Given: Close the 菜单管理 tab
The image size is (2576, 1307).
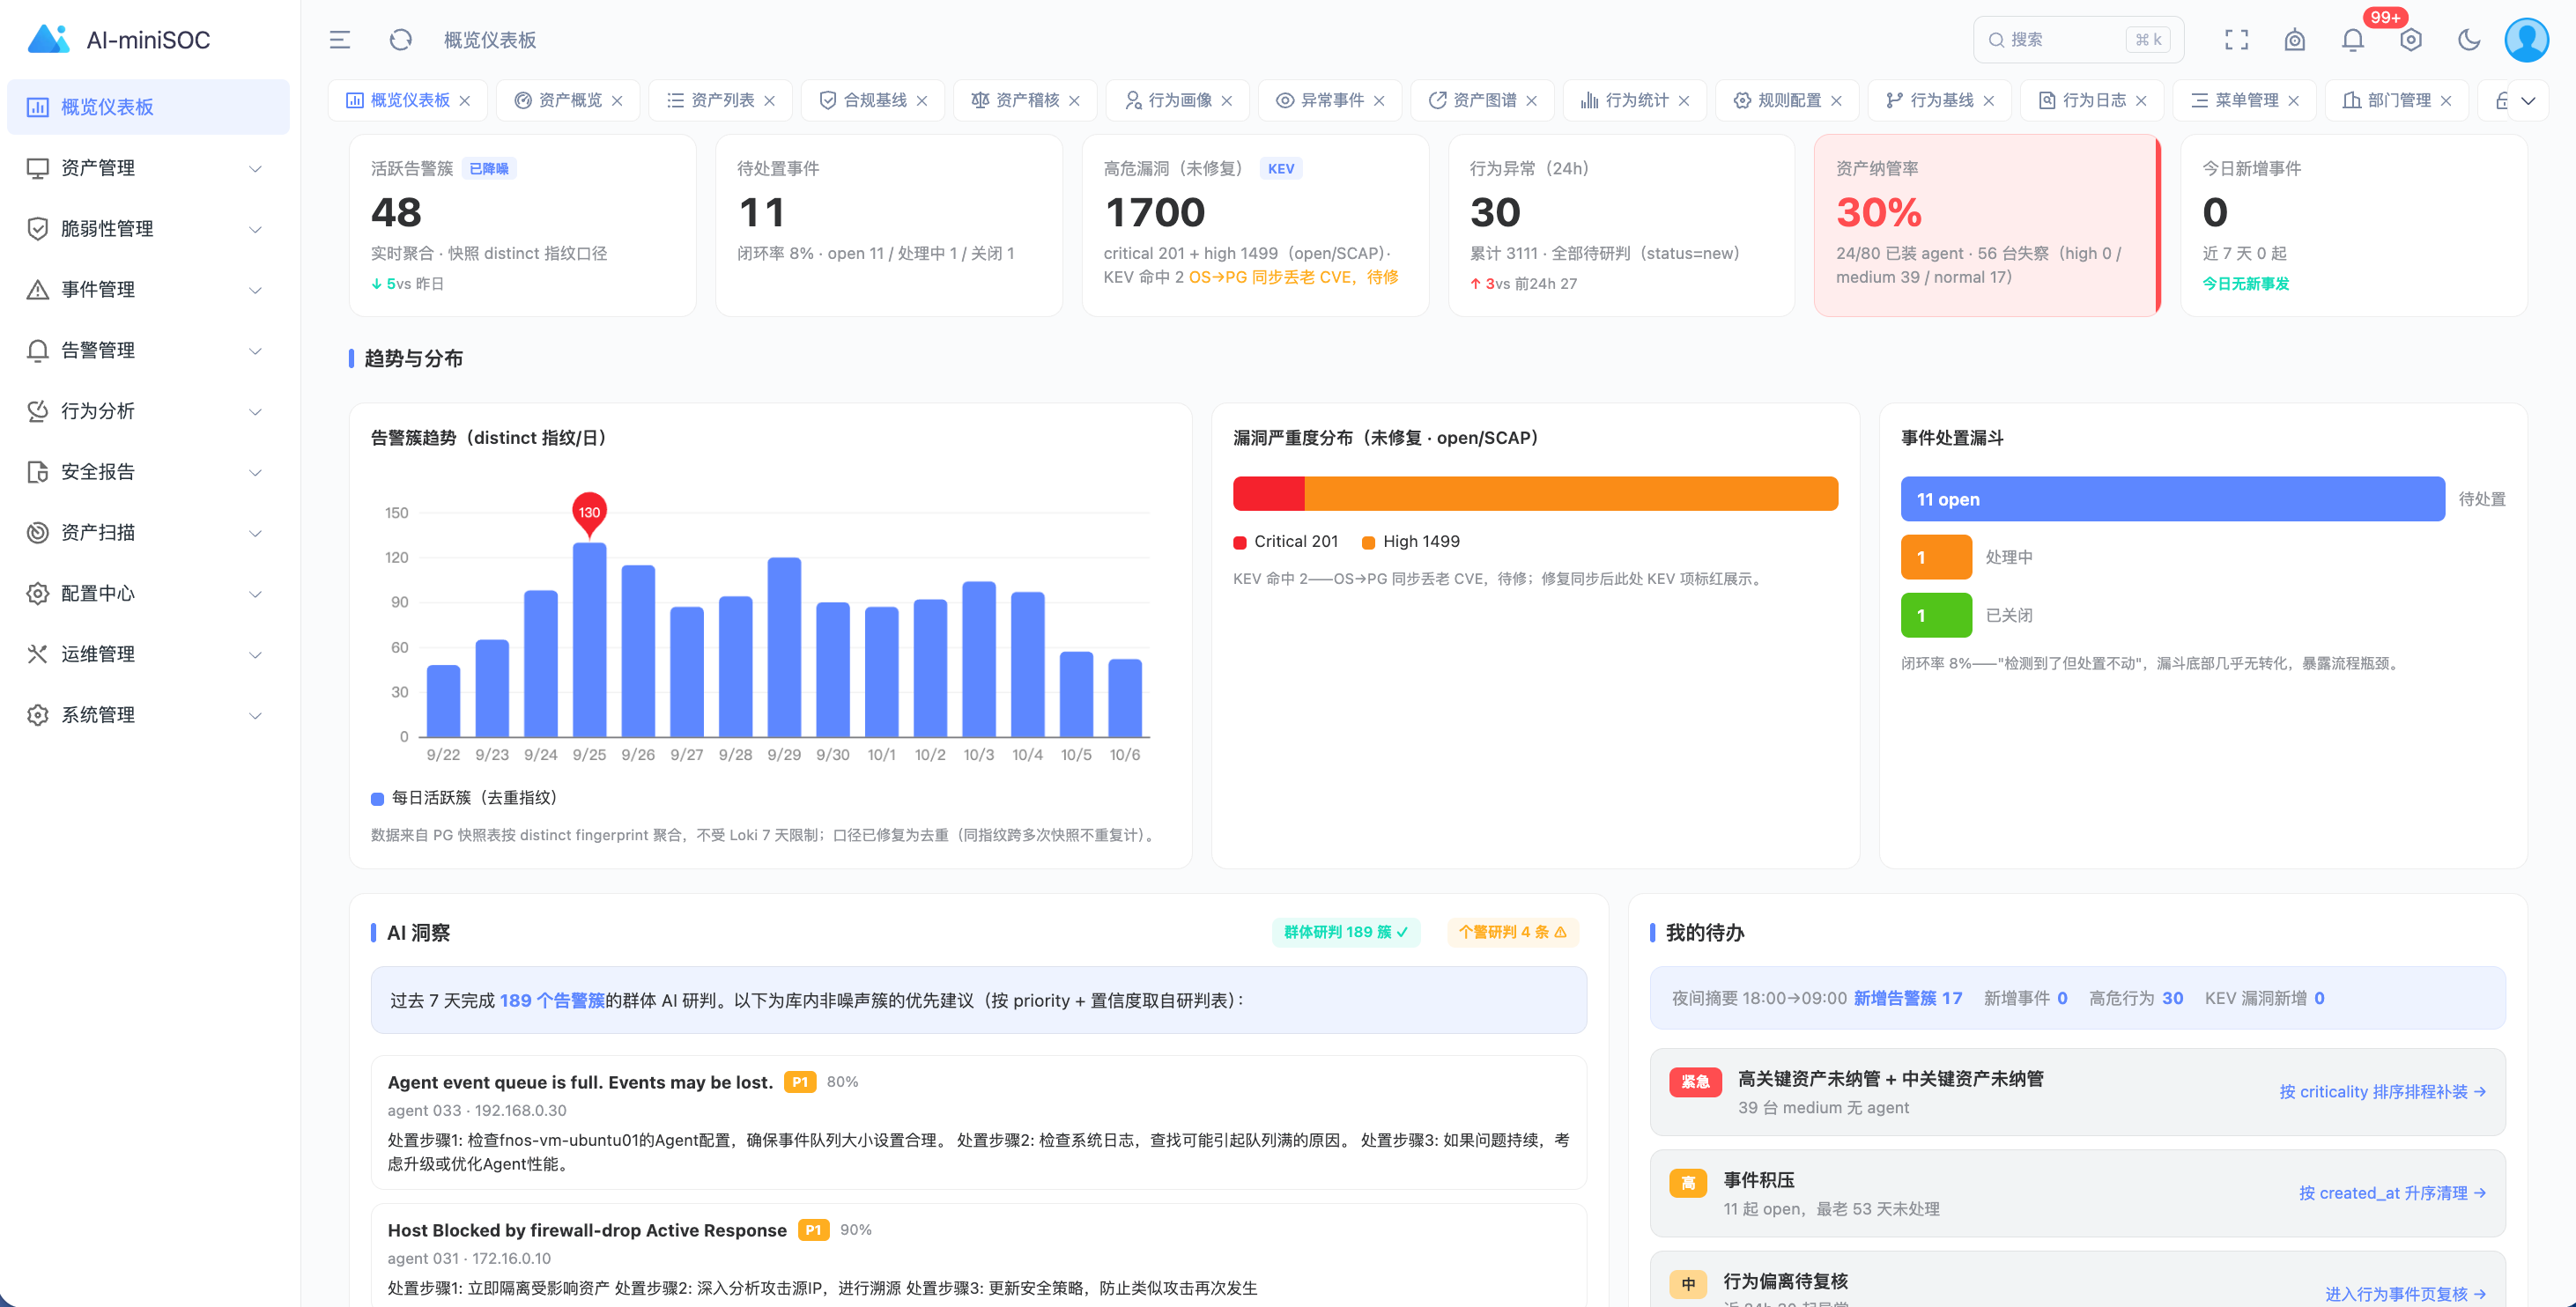Looking at the screenshot, I should (x=2293, y=100).
